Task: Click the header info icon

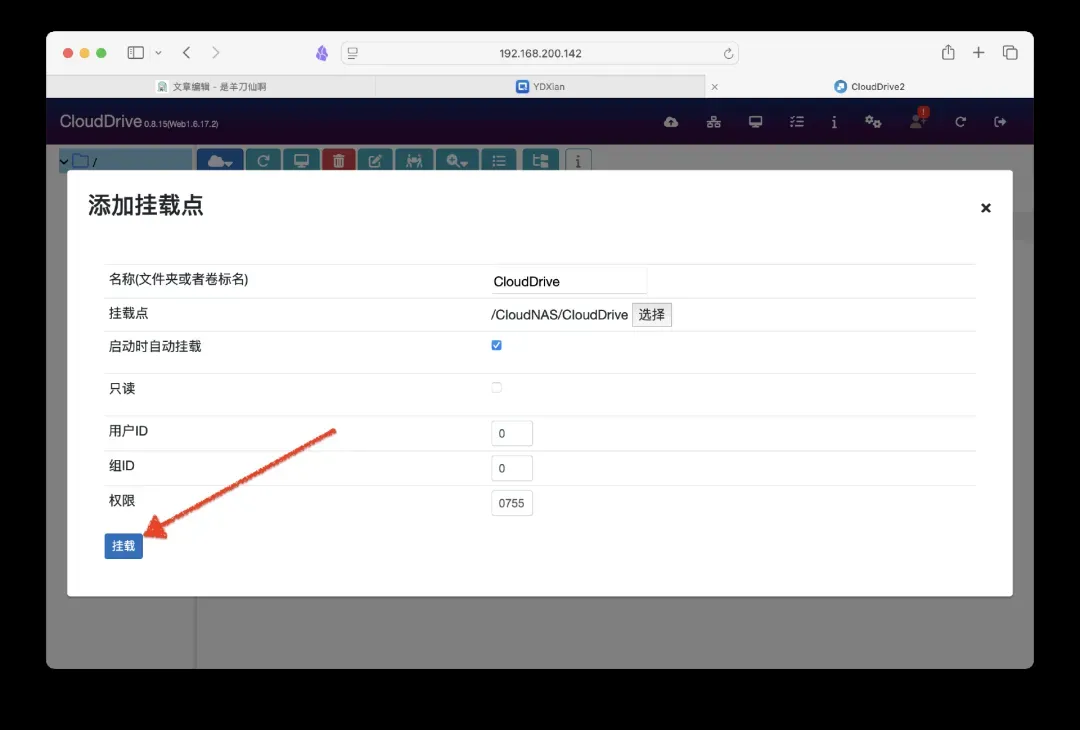Action: 834,122
